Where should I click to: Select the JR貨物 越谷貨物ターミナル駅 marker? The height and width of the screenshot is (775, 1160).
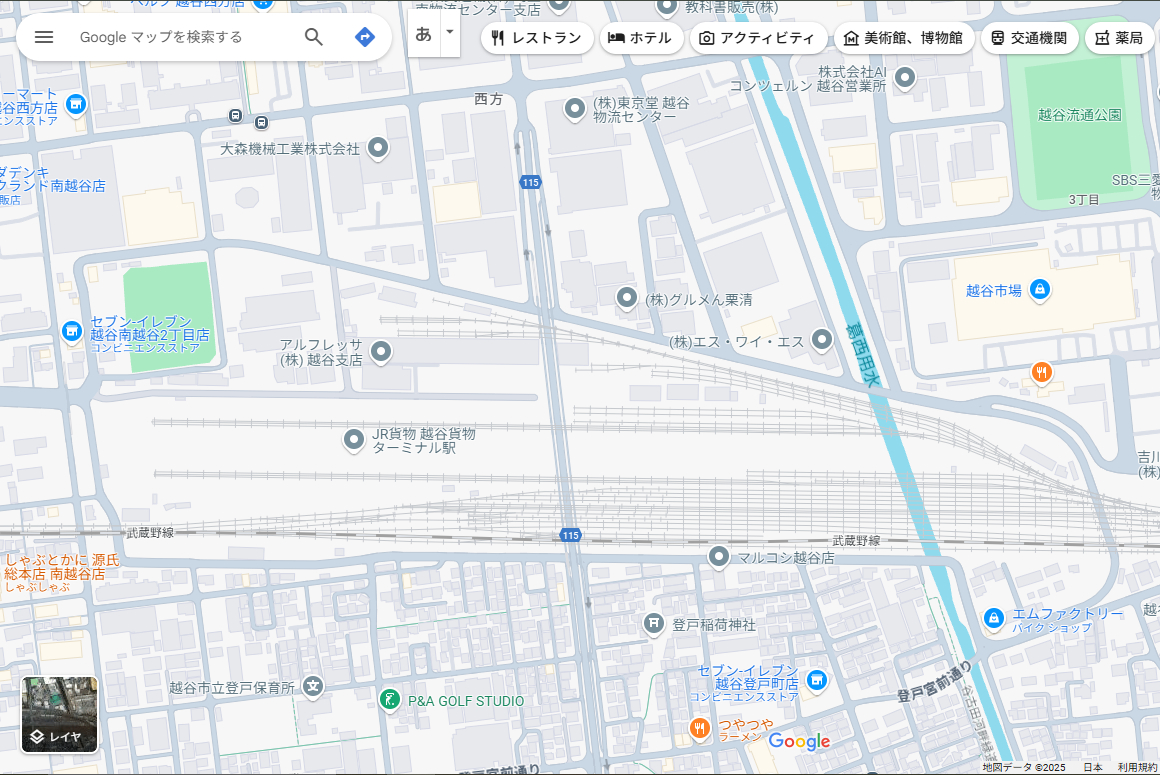(353, 440)
